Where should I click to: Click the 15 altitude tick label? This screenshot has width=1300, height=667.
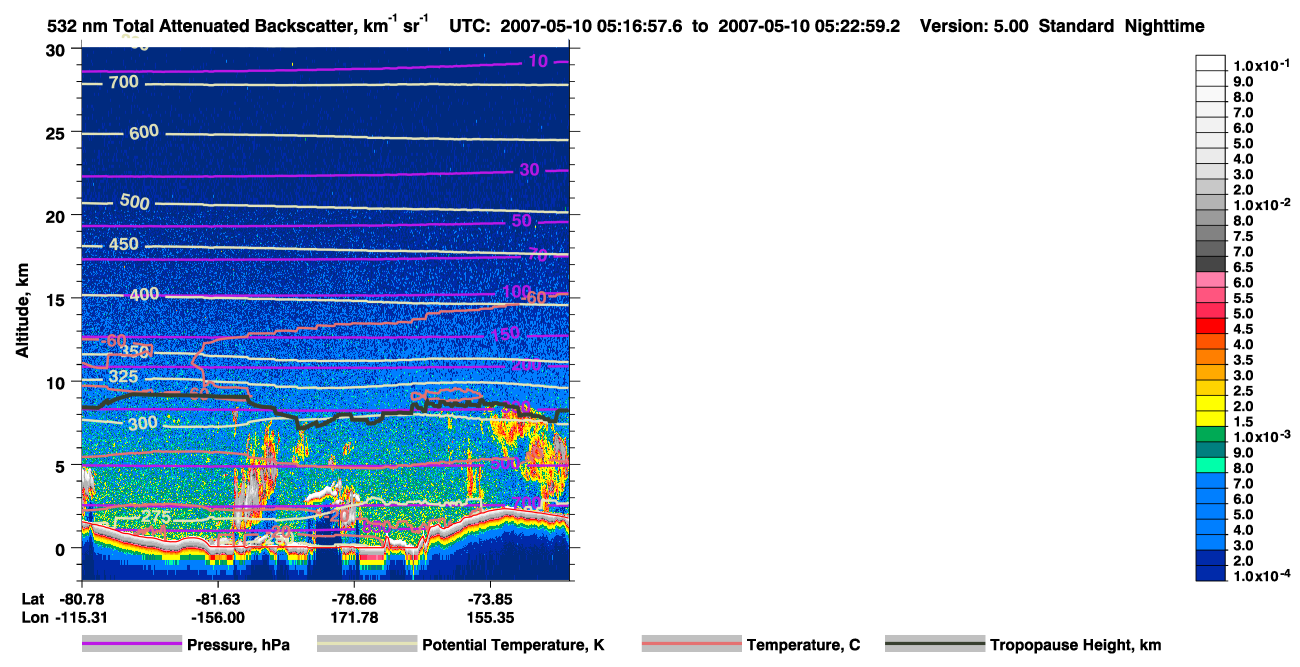[x=58, y=299]
